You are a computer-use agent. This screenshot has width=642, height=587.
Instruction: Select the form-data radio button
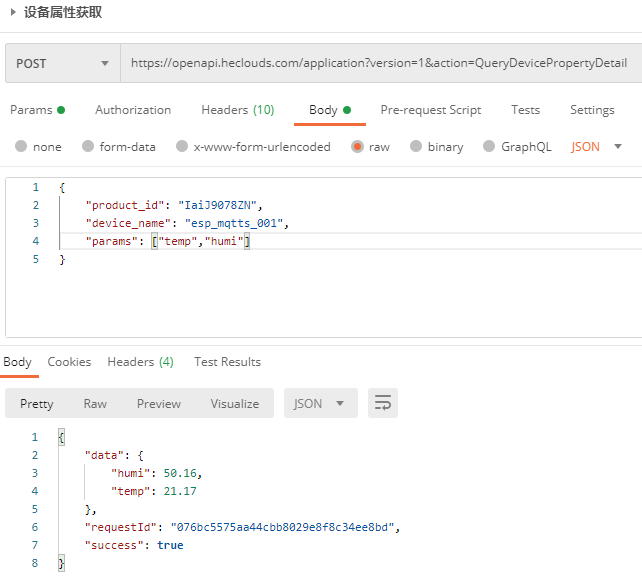(x=88, y=147)
